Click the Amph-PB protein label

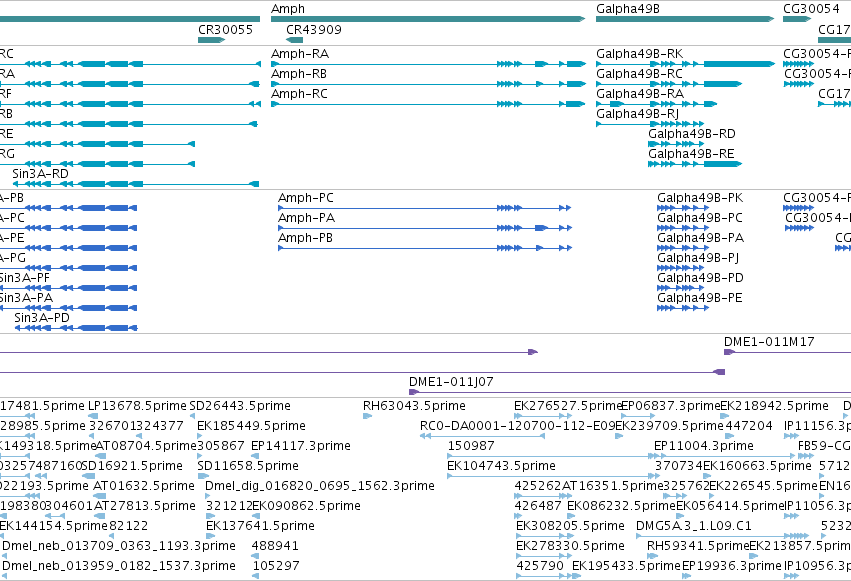pos(305,238)
